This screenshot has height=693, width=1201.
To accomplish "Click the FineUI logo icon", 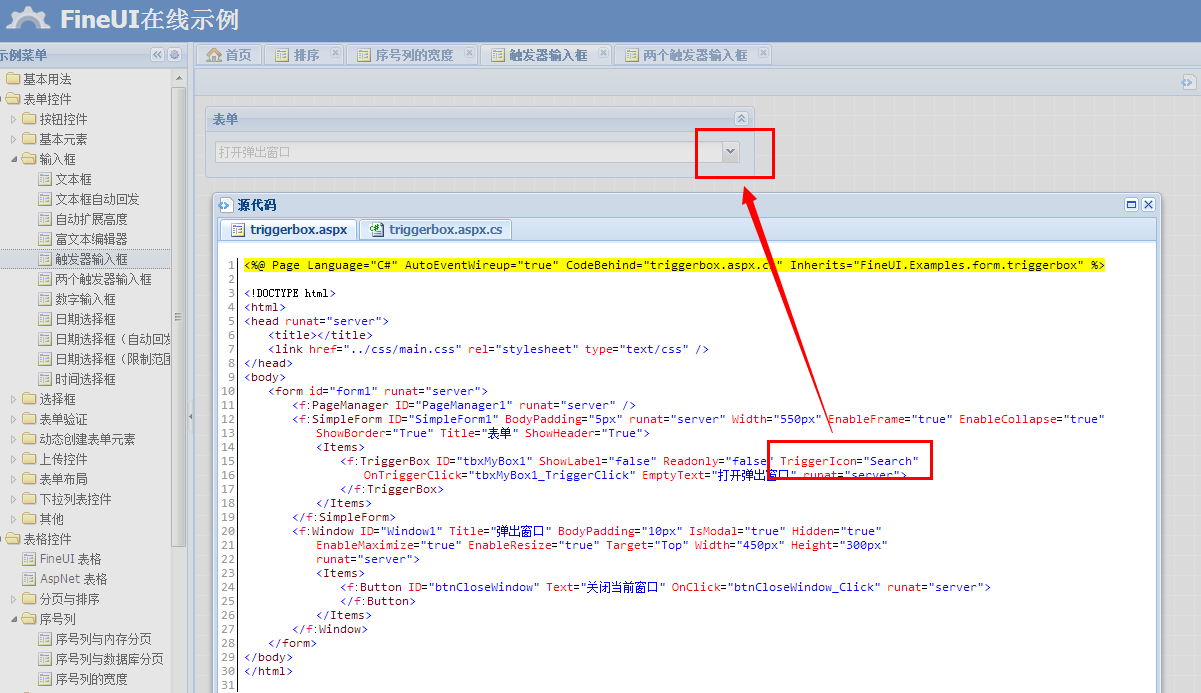I will pyautogui.click(x=27, y=18).
